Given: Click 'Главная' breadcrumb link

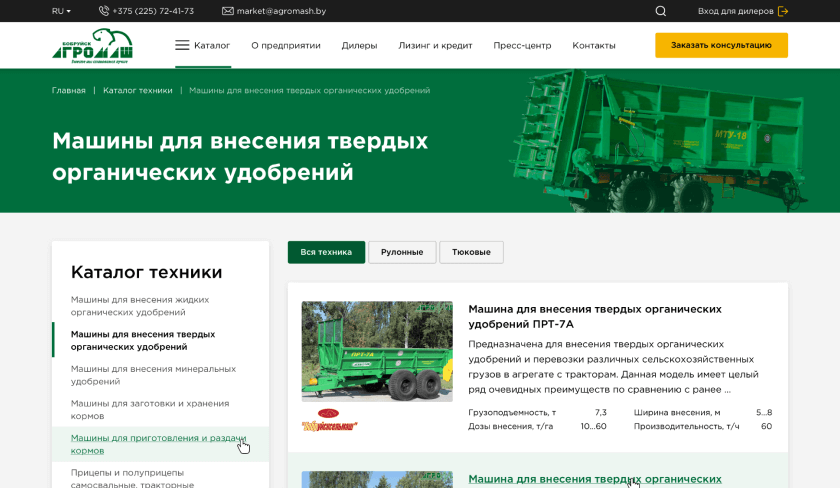Looking at the screenshot, I should (69, 90).
